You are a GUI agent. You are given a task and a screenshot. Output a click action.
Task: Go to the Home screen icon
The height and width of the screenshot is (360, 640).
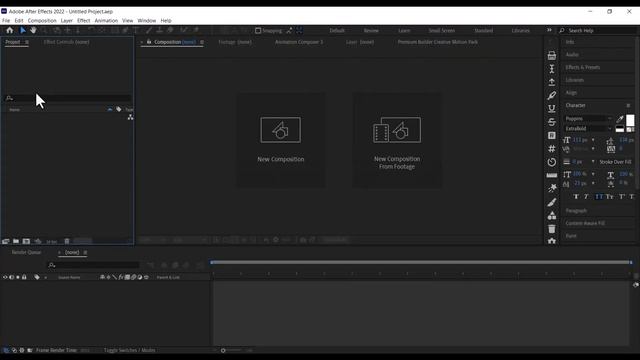9,30
